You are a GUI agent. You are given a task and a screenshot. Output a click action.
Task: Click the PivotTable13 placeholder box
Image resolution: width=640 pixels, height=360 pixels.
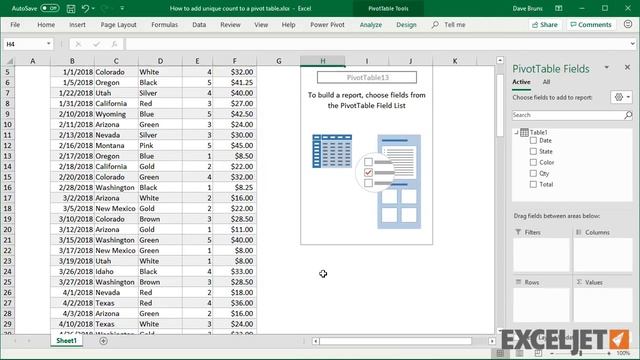[x=367, y=77]
